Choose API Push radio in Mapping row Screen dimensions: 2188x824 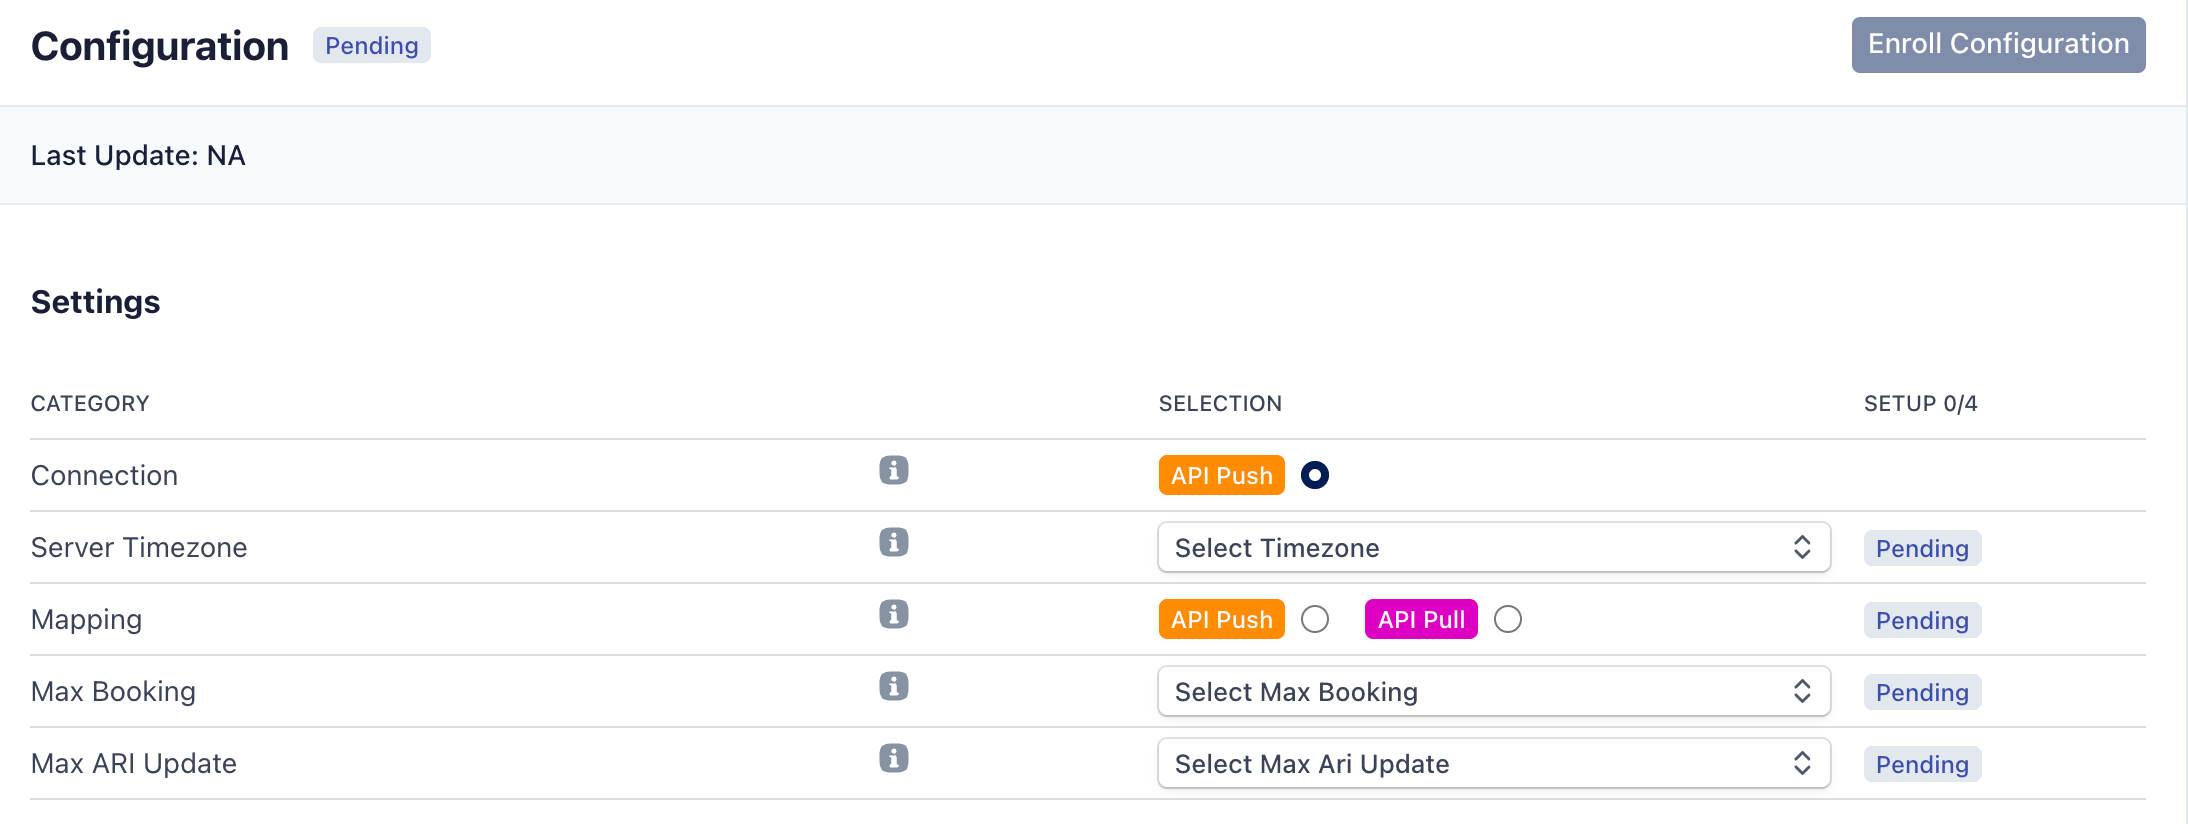click(1314, 619)
